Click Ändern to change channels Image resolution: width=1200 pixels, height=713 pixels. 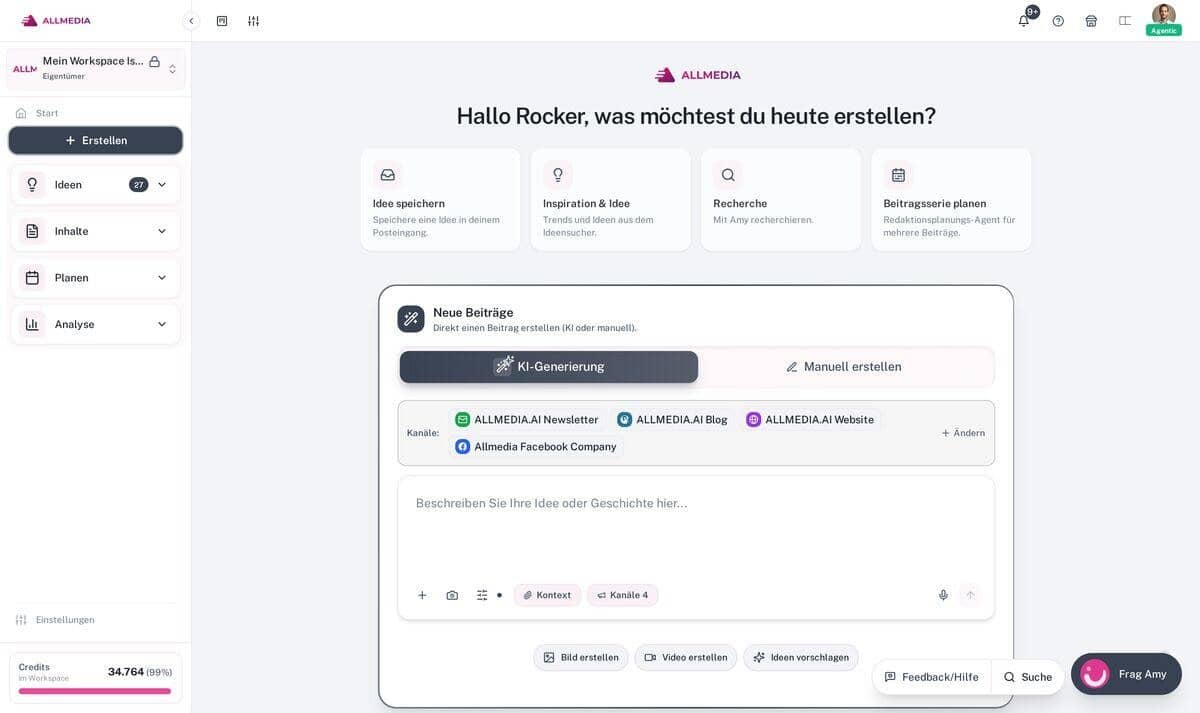tap(963, 433)
